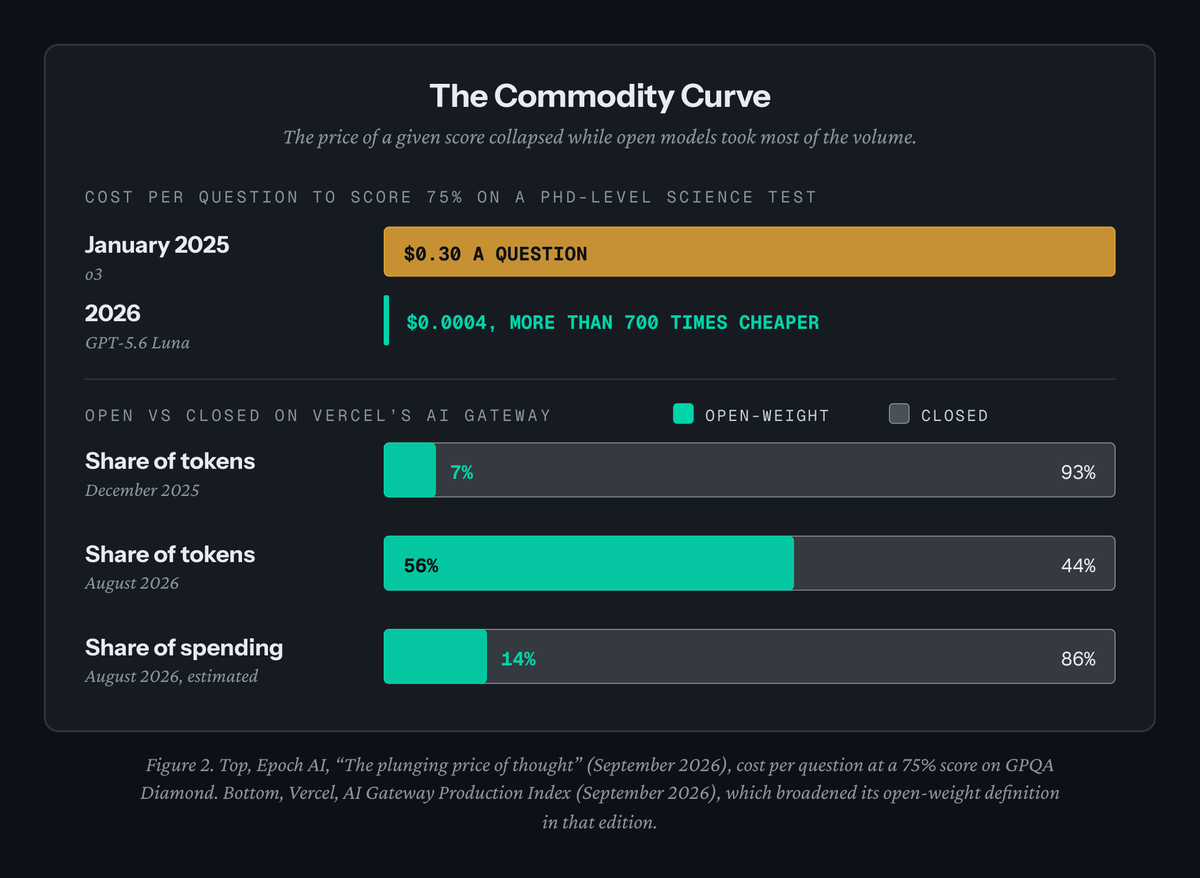Viewport: 1200px width, 878px height.
Task: Click the thin green 2026 cost bar
Action: [x=386, y=320]
